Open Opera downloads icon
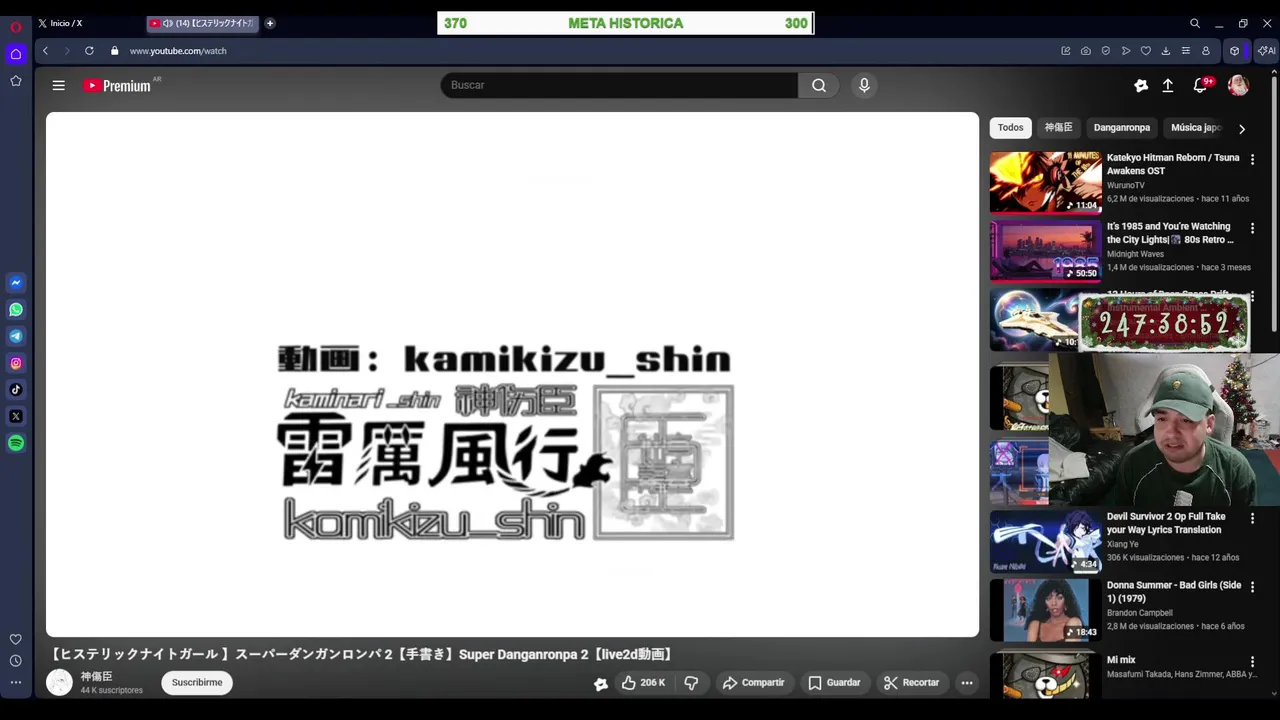This screenshot has height=720, width=1280. (1166, 51)
